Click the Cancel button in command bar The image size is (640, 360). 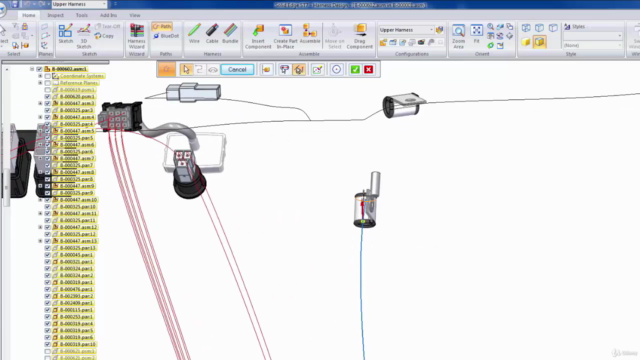pyautogui.click(x=237, y=69)
